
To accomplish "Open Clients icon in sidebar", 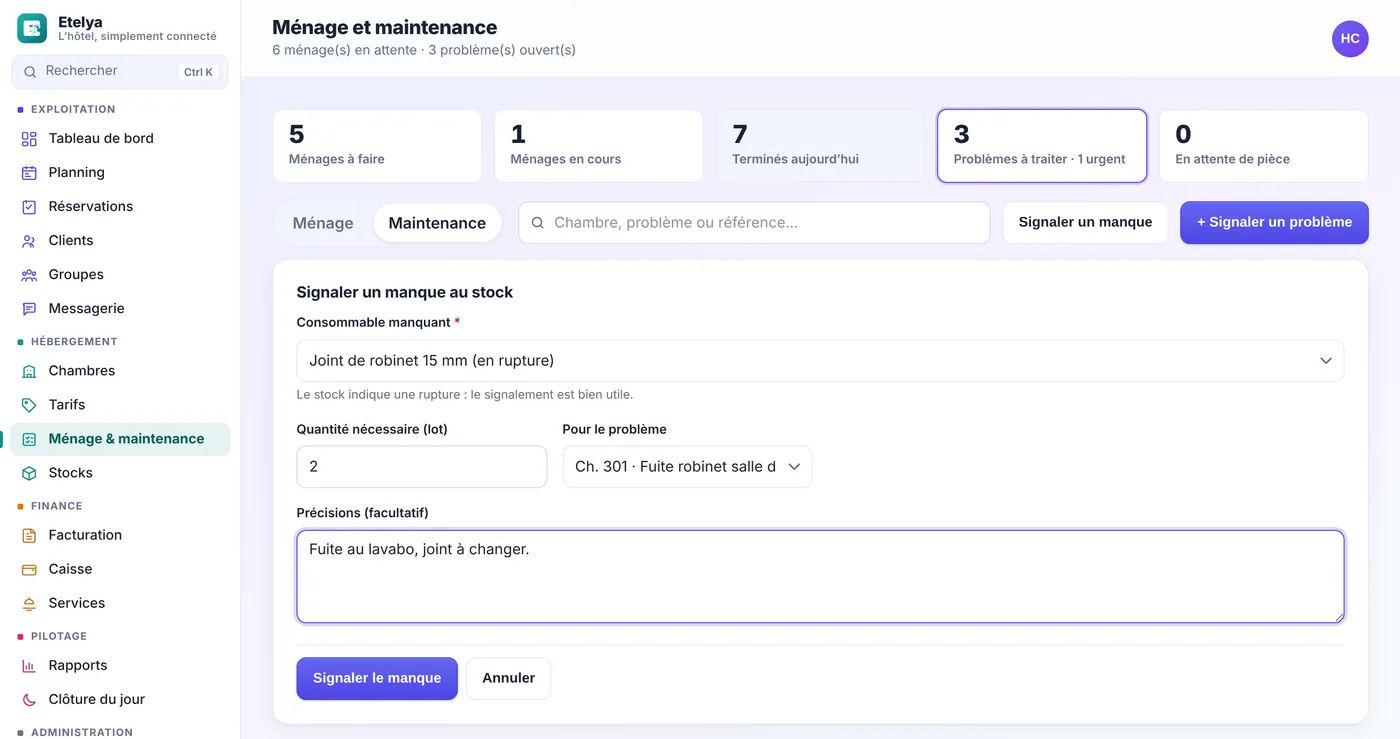I will coord(29,241).
